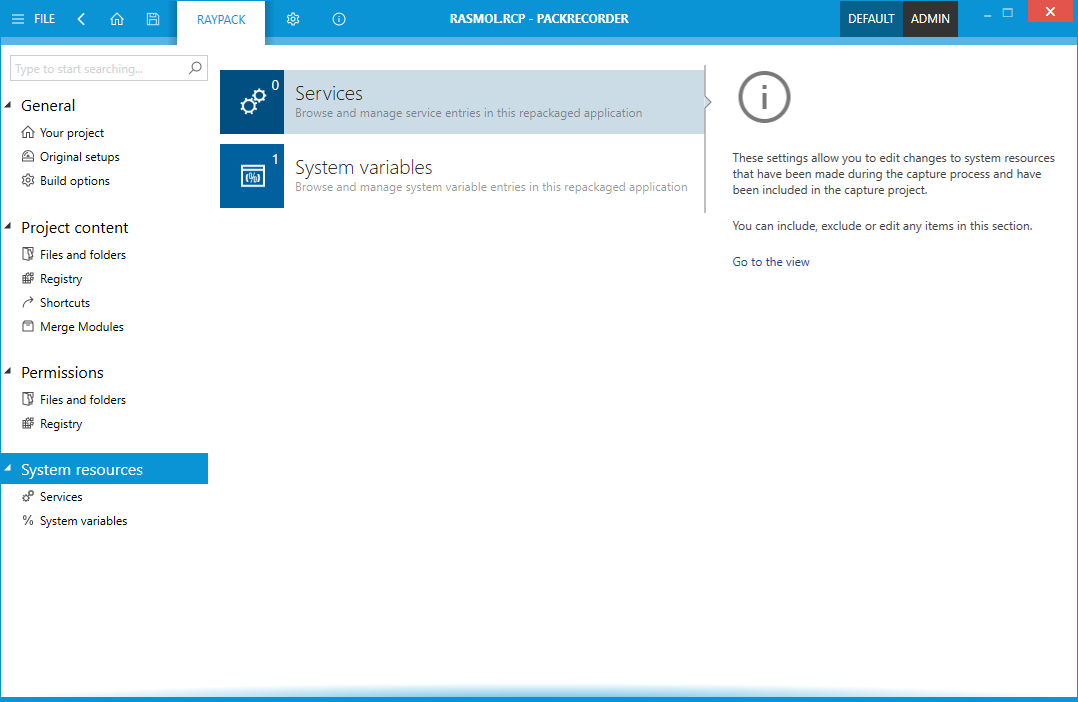Open the settings gear icon in header

[293, 19]
